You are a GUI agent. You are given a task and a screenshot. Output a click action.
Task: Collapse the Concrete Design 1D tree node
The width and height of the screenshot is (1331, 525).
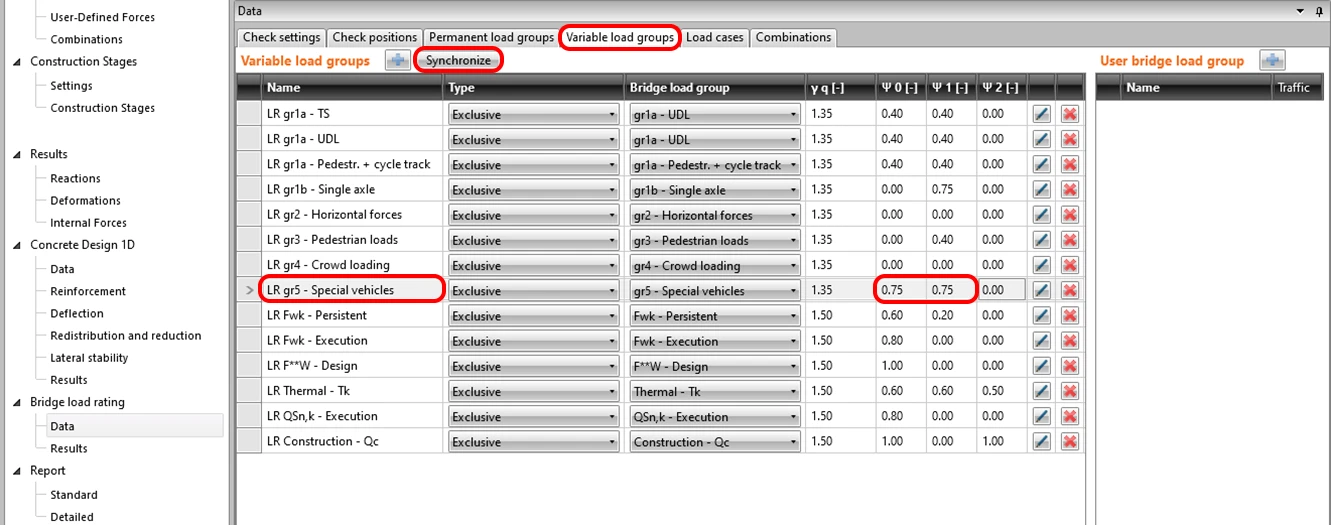tap(17, 245)
